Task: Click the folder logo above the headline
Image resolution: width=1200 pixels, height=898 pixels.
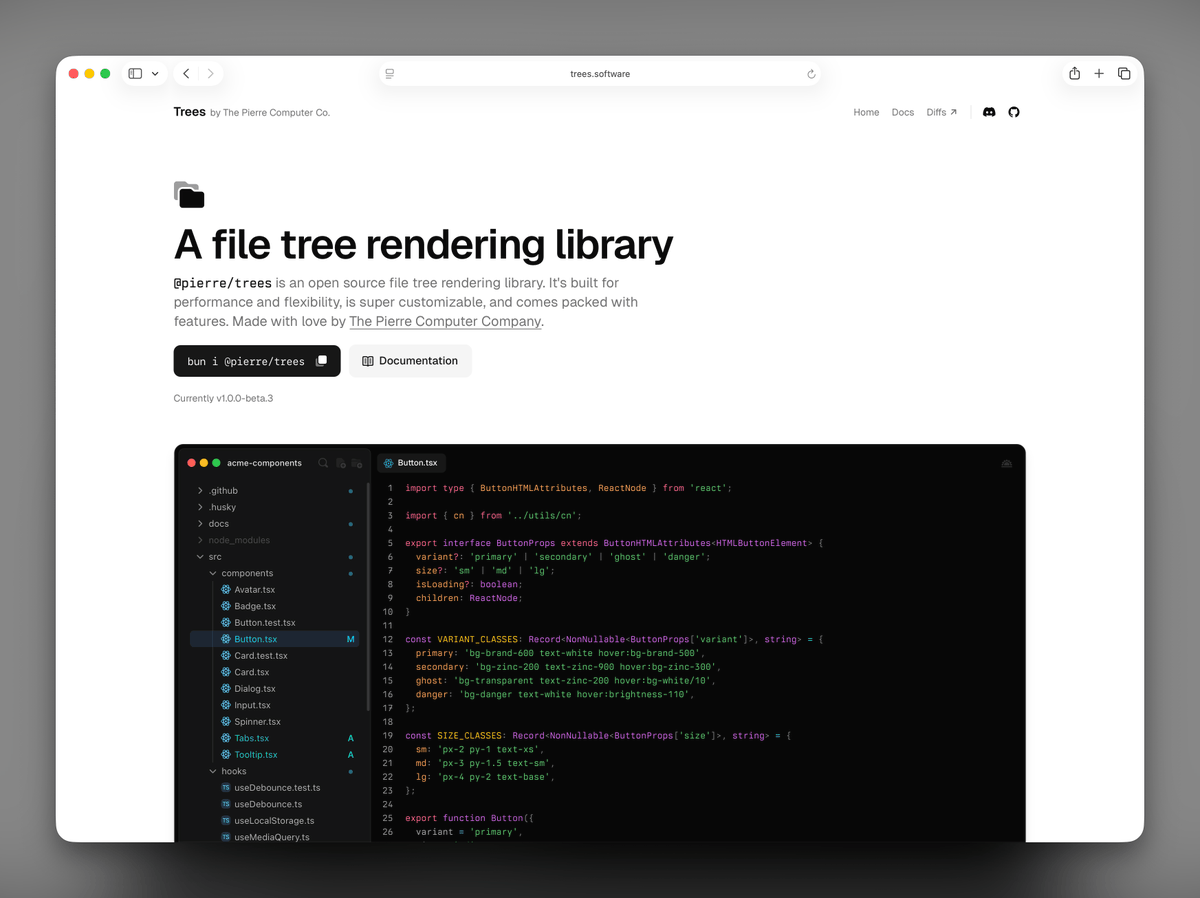Action: click(x=189, y=194)
